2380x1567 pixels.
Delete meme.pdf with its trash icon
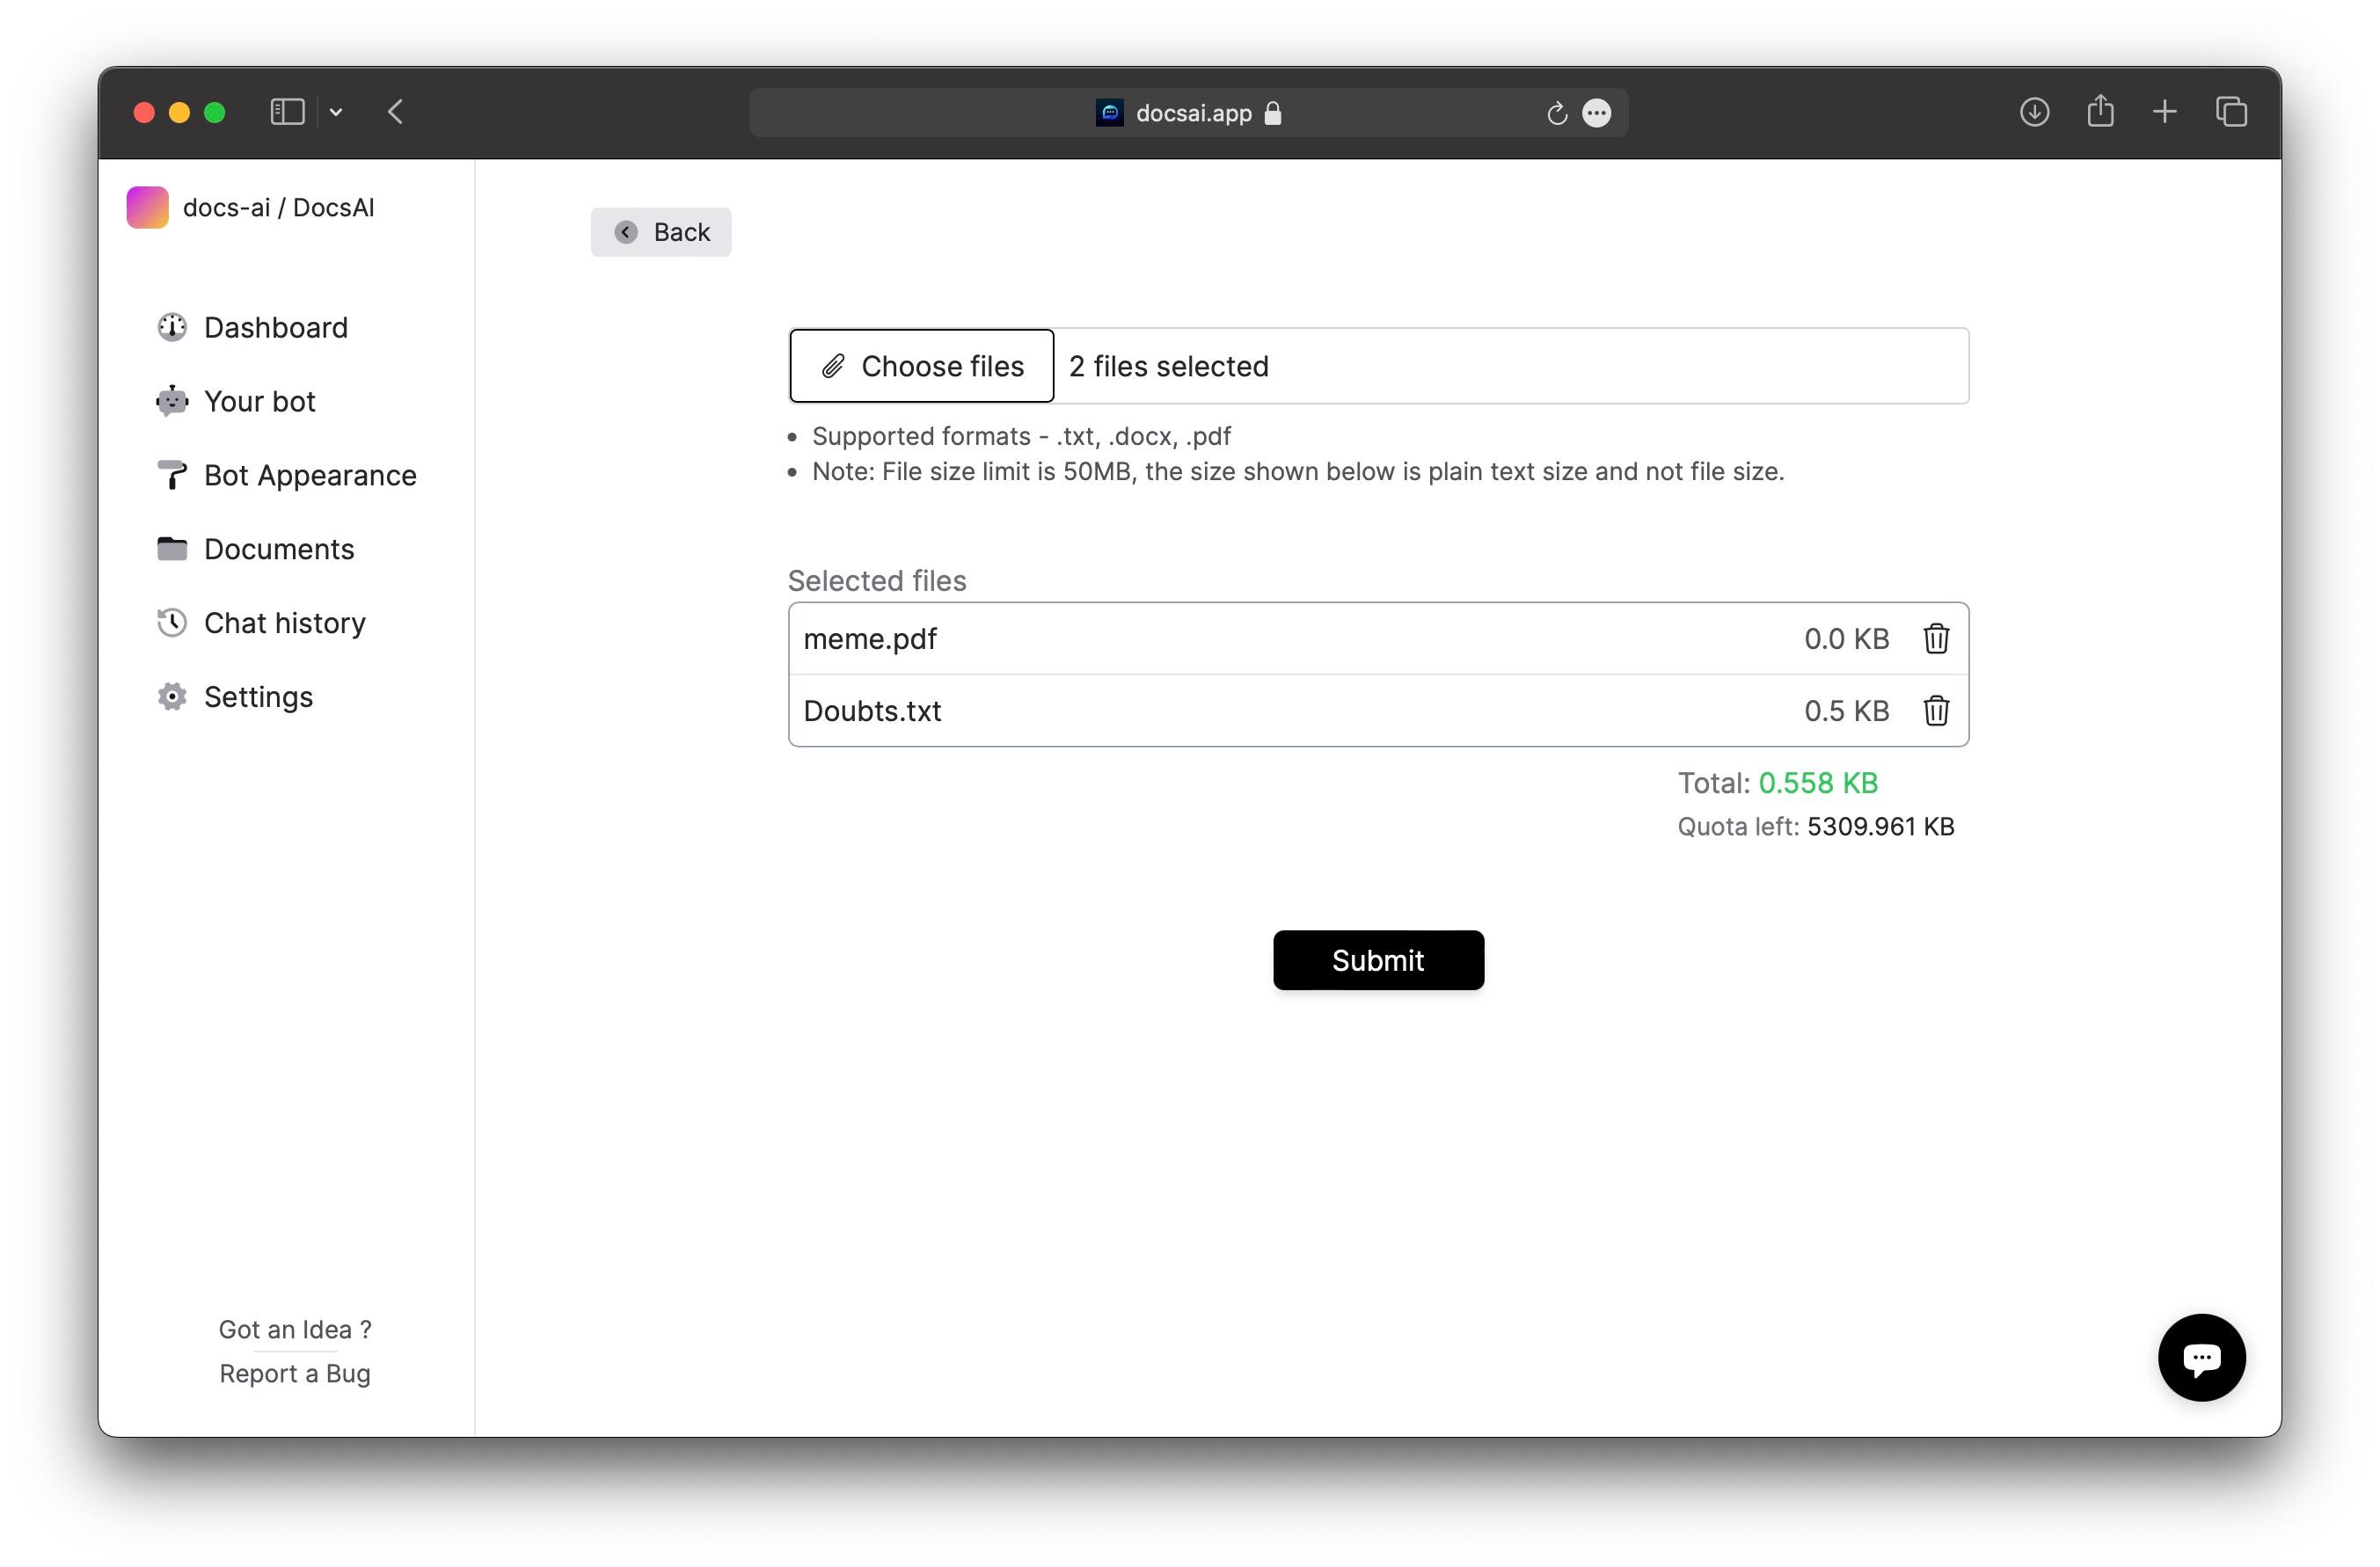pyautogui.click(x=1935, y=638)
